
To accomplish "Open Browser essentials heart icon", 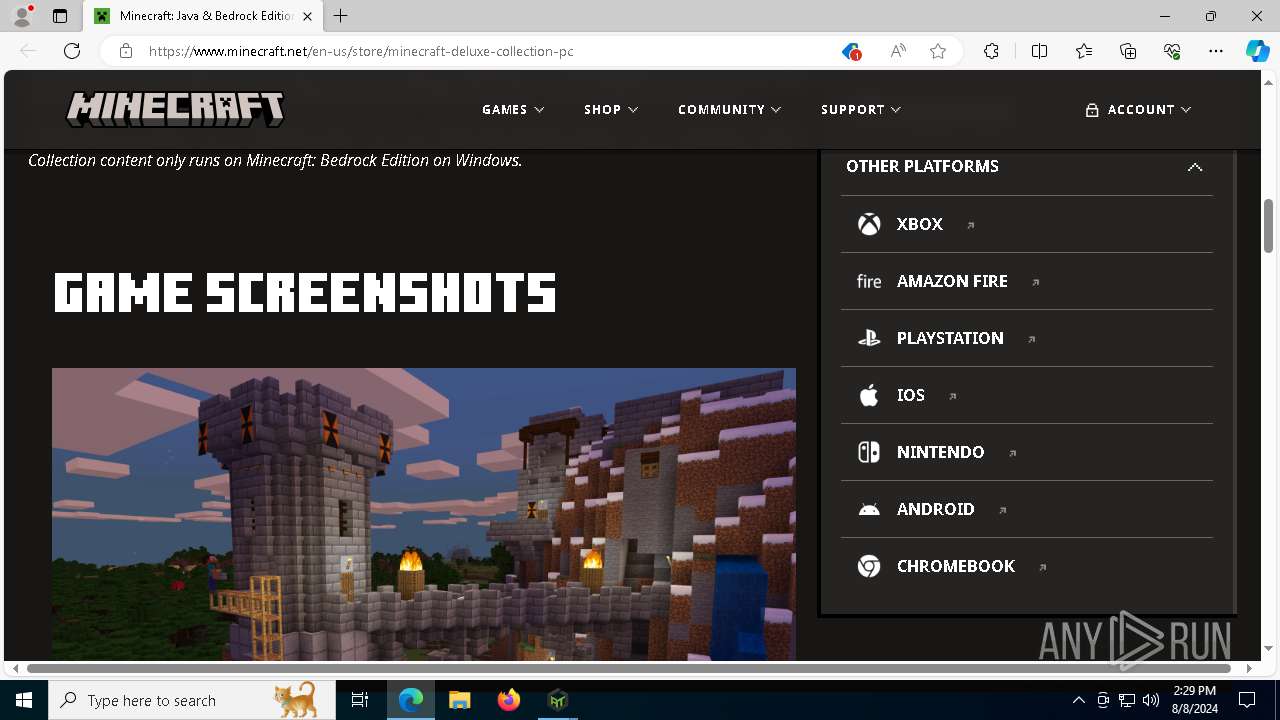I will click(x=1172, y=51).
